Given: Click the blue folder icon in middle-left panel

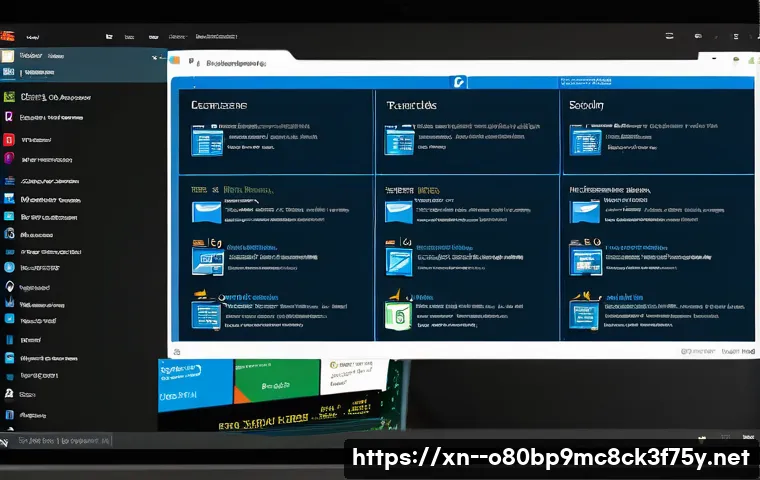Looking at the screenshot, I should 204,212.
